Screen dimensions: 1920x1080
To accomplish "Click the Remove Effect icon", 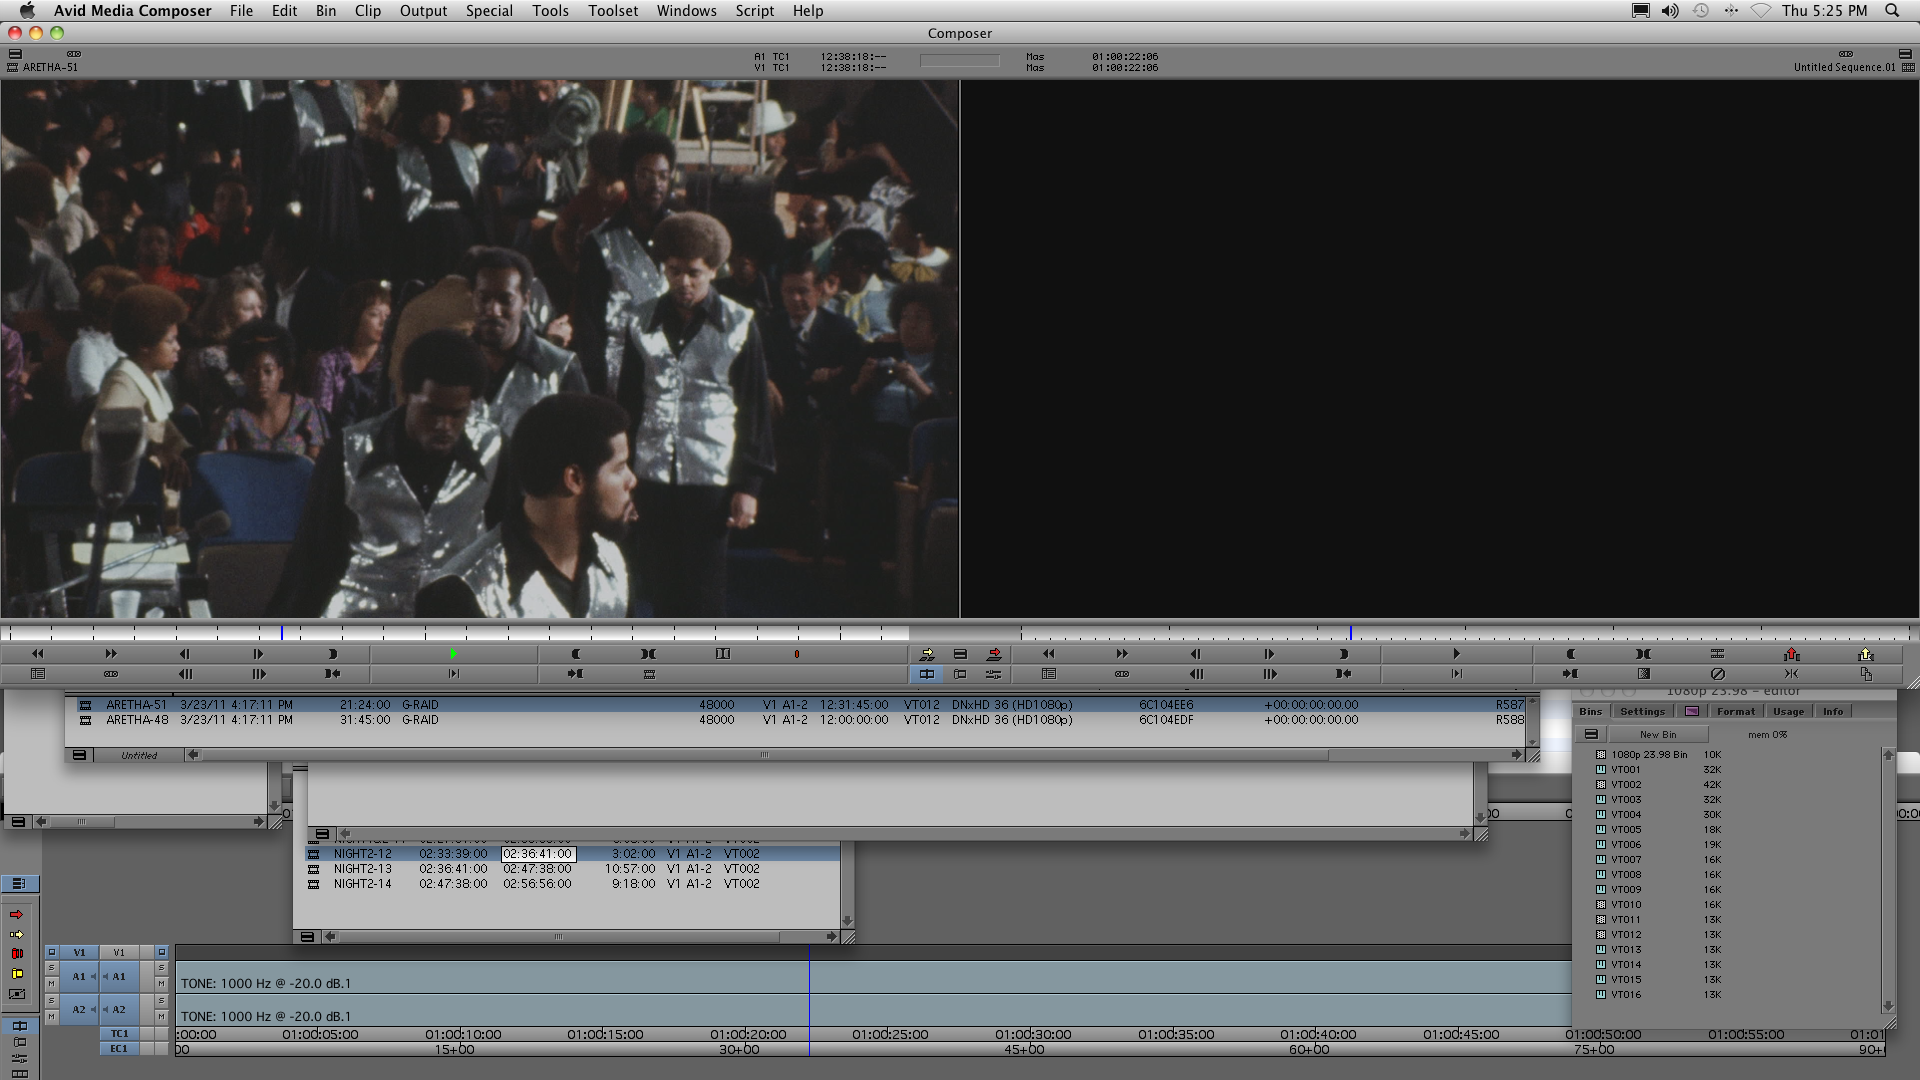I will pyautogui.click(x=1717, y=674).
